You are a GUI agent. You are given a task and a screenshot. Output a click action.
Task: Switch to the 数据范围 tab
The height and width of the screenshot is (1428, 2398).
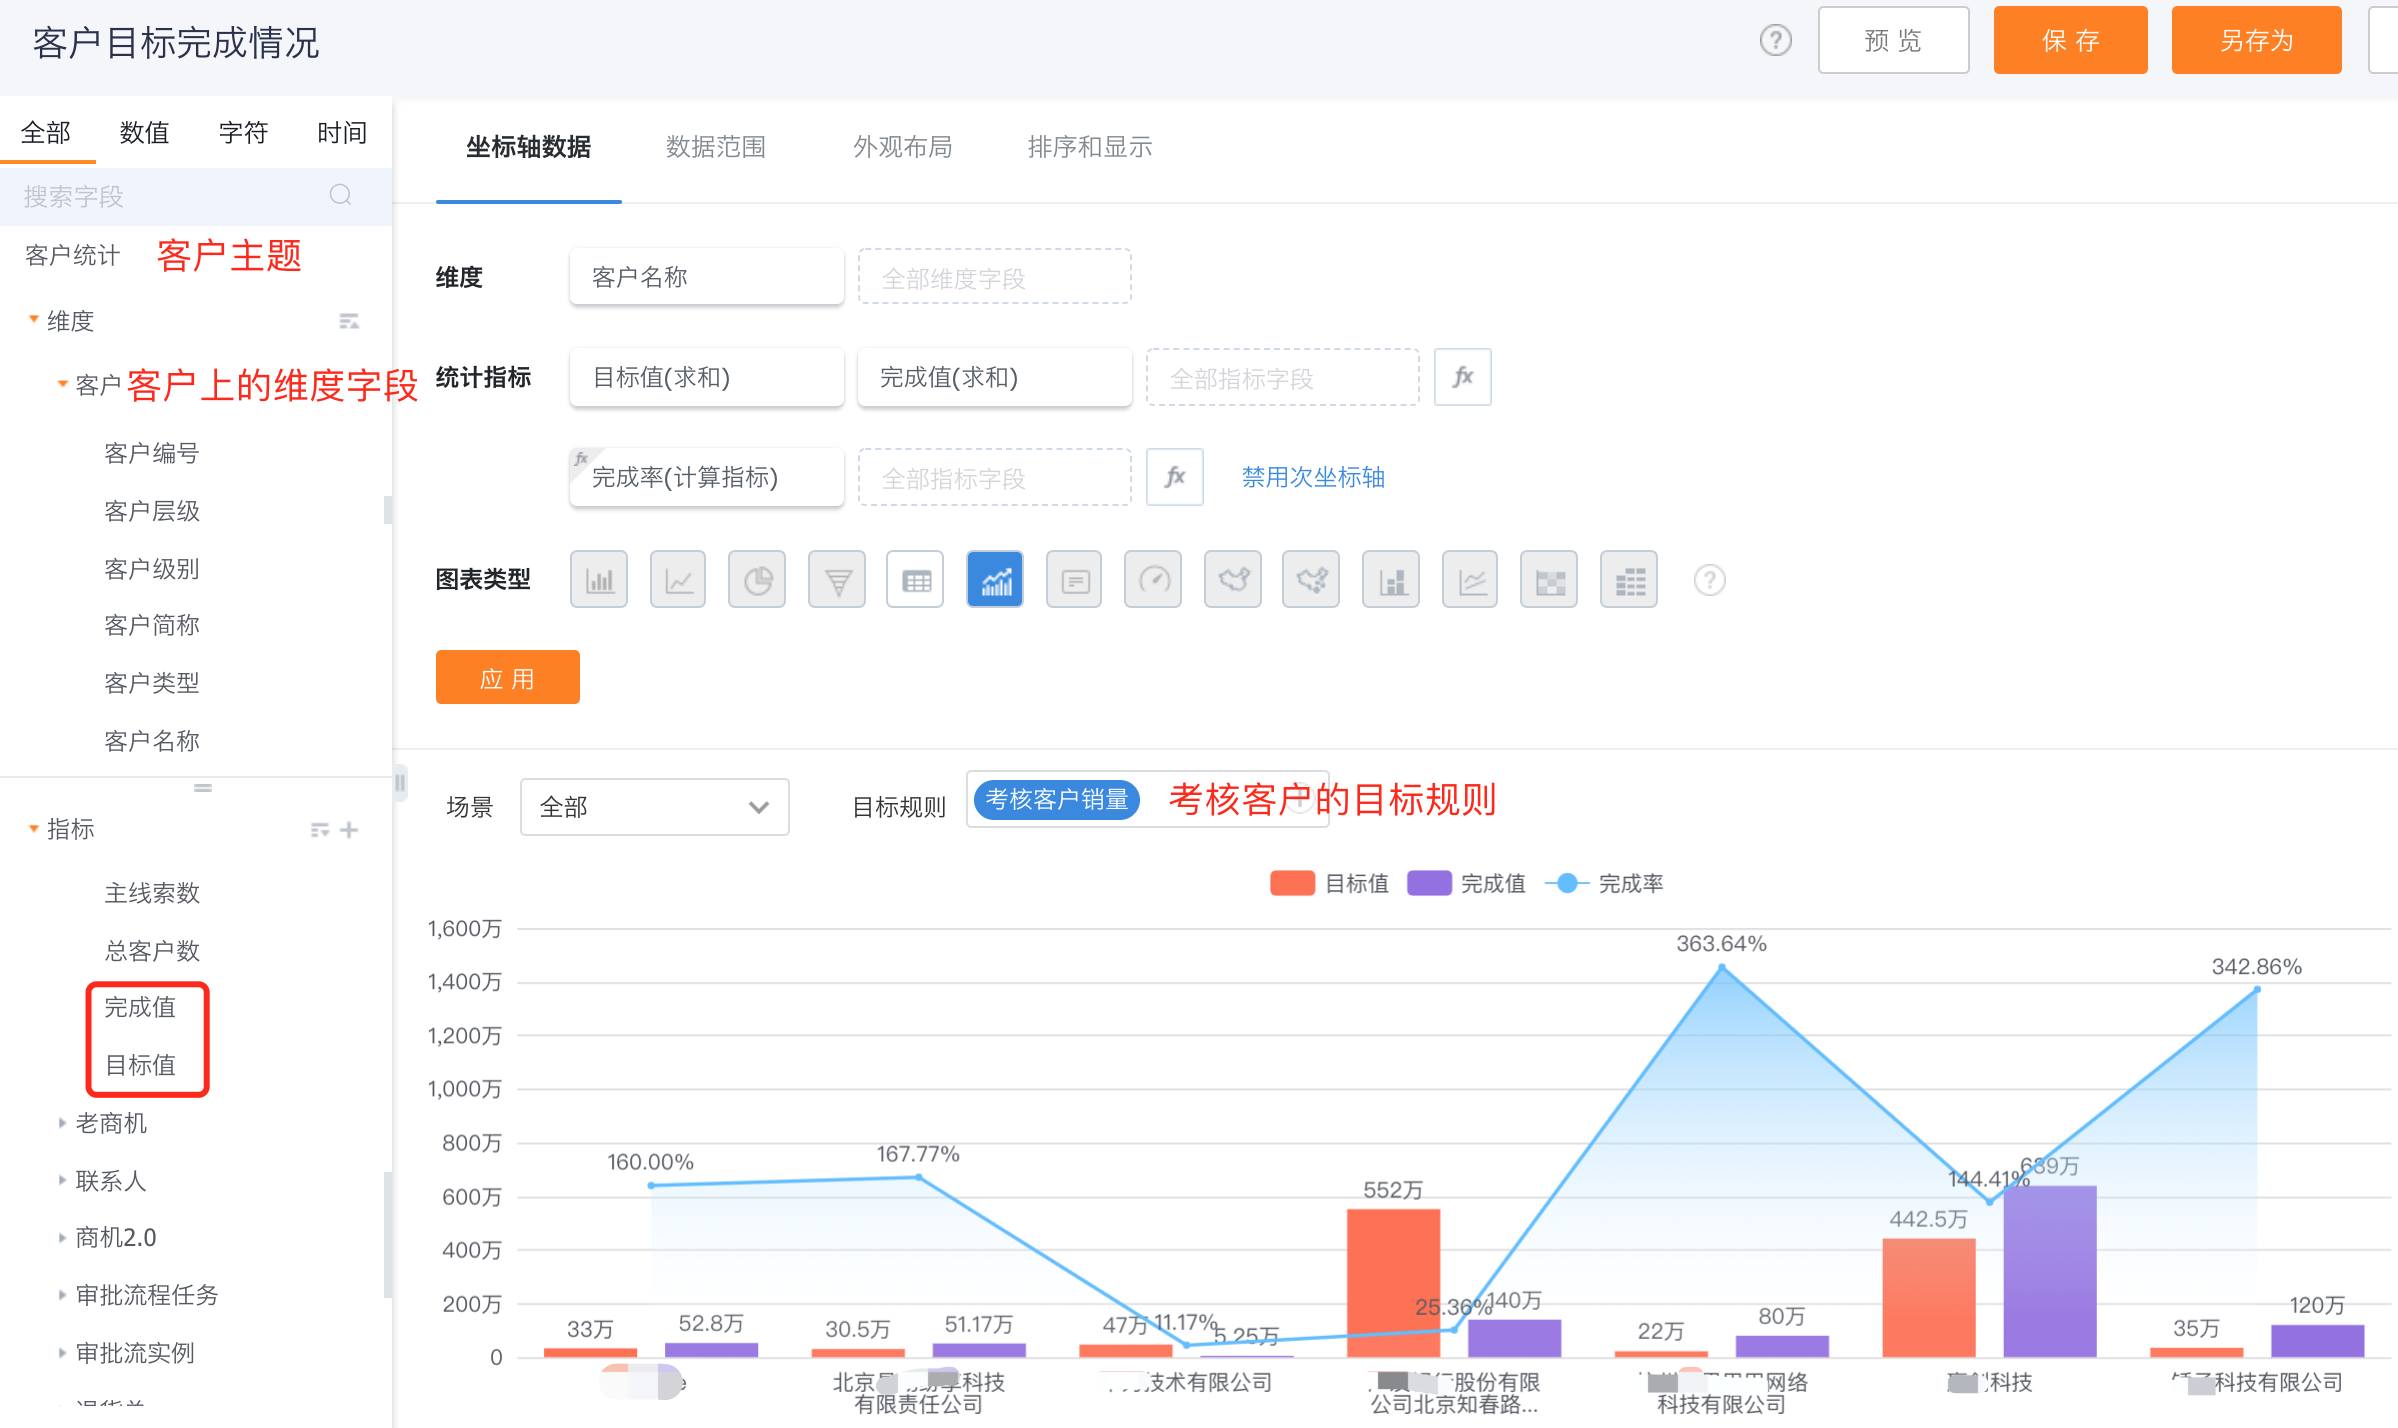(716, 147)
